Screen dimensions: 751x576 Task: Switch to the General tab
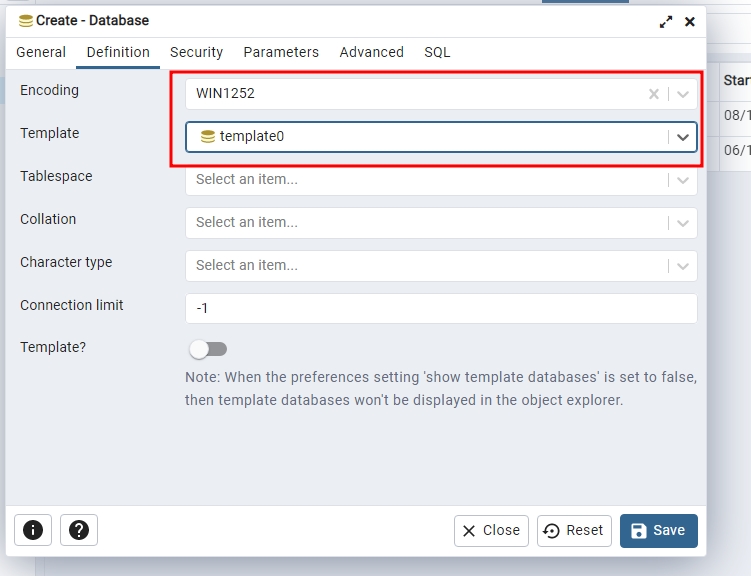pyautogui.click(x=41, y=52)
